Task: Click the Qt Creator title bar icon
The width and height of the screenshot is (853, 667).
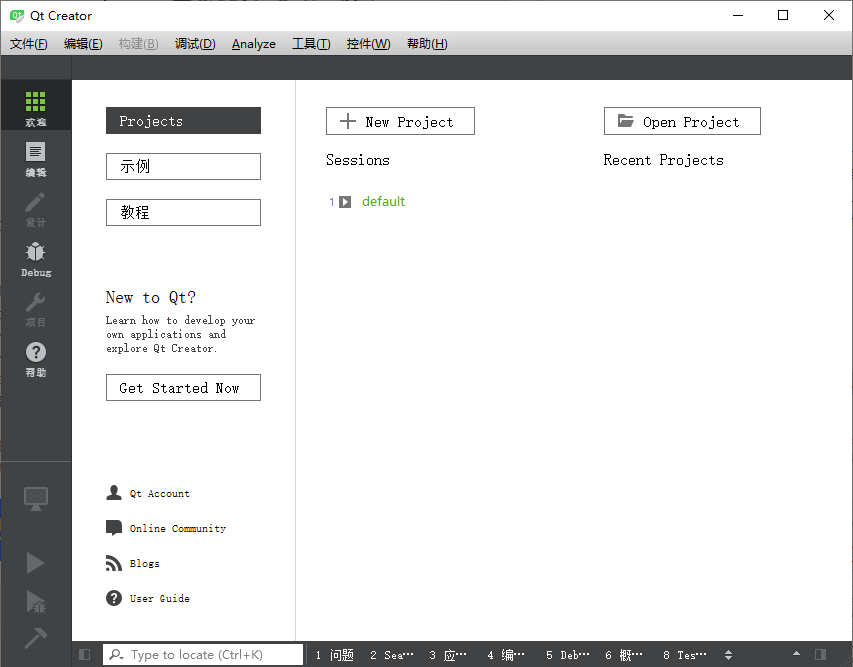Action: pos(17,15)
